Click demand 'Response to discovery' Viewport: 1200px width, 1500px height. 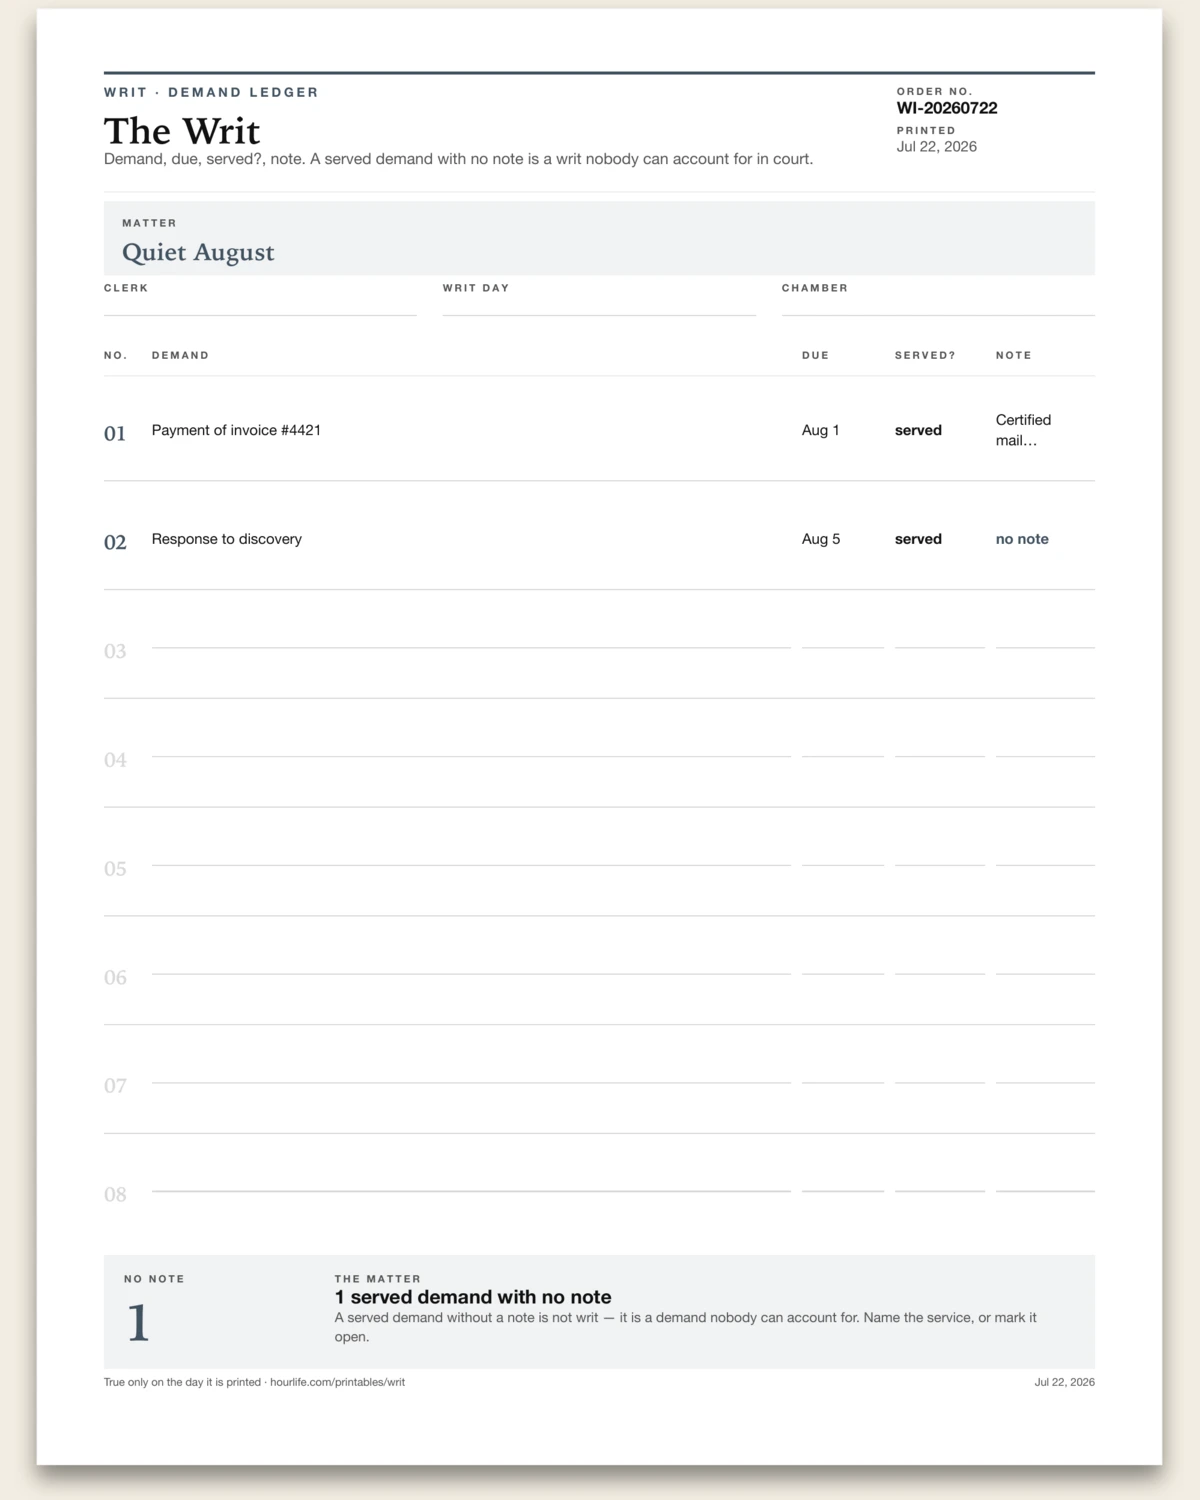[x=227, y=539]
